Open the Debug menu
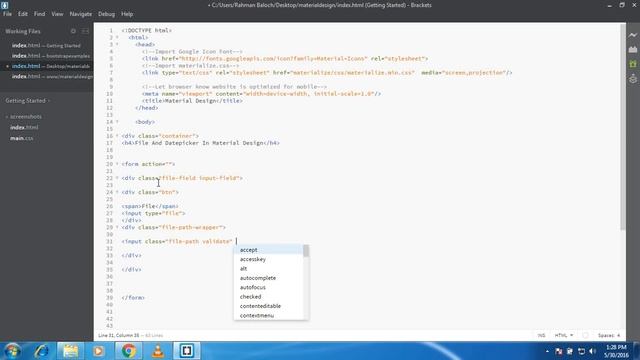640x360 pixels. [106, 14]
